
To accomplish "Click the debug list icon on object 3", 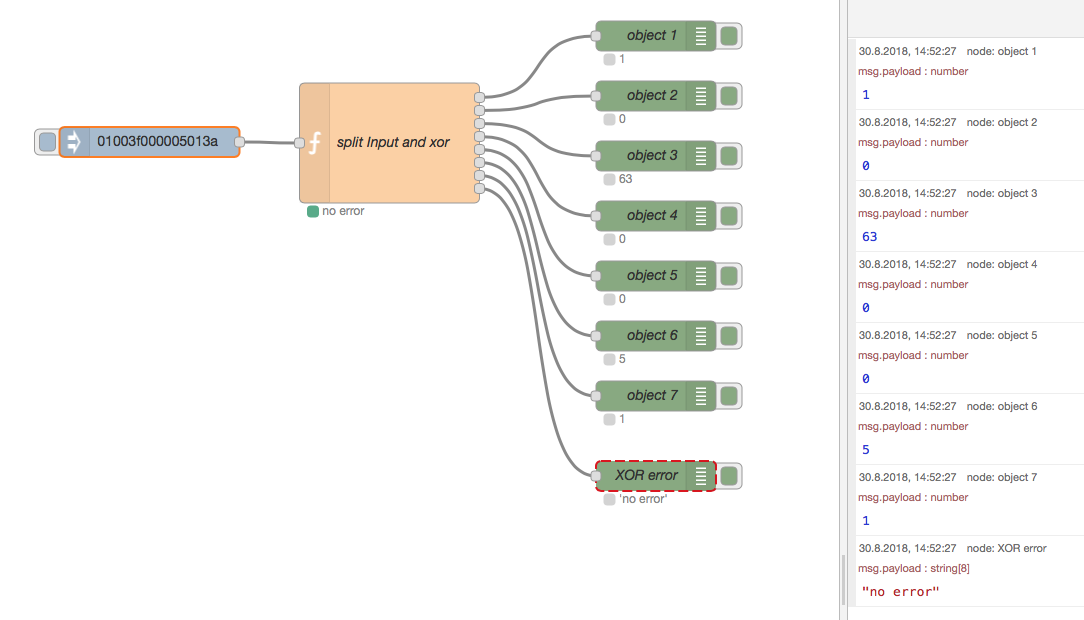I will (x=701, y=156).
